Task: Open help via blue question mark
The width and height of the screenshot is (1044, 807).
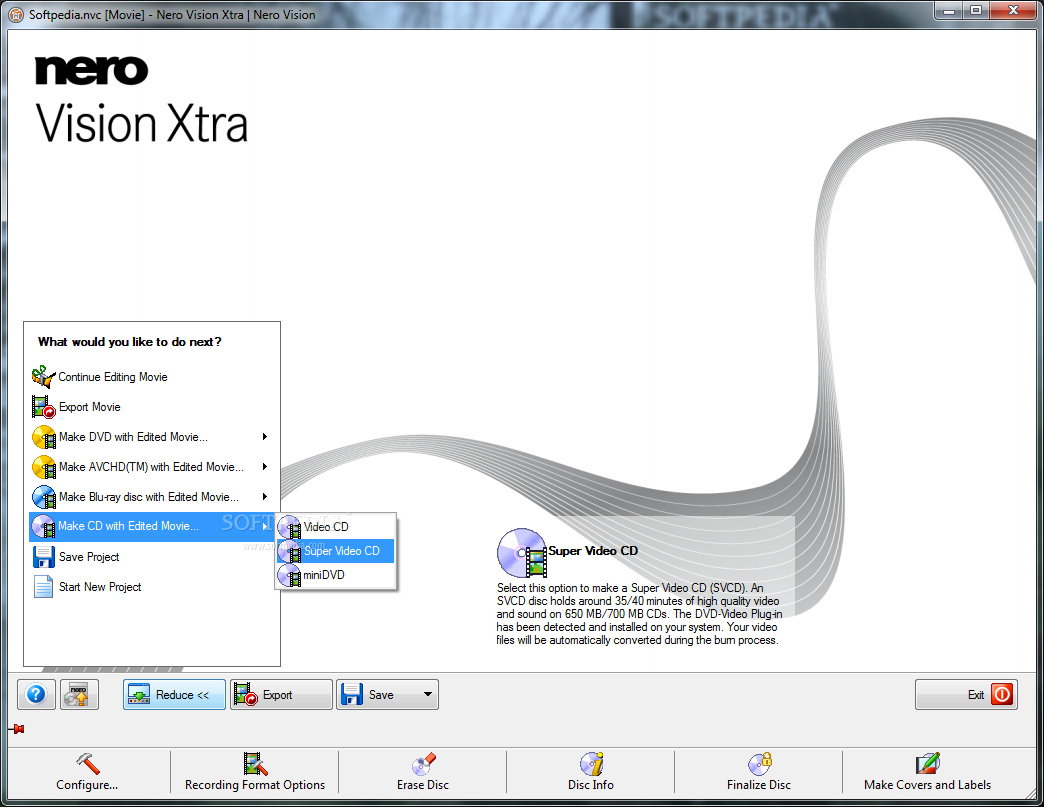Action: [36, 694]
